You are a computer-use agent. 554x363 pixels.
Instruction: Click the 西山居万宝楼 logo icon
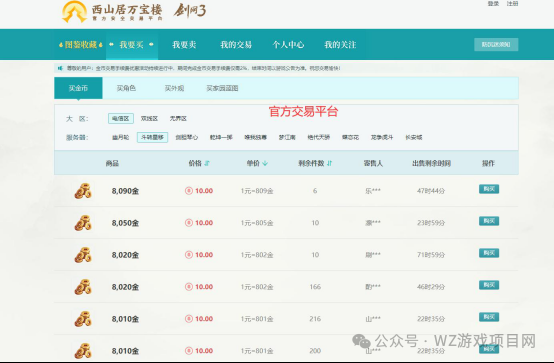[x=74, y=12]
